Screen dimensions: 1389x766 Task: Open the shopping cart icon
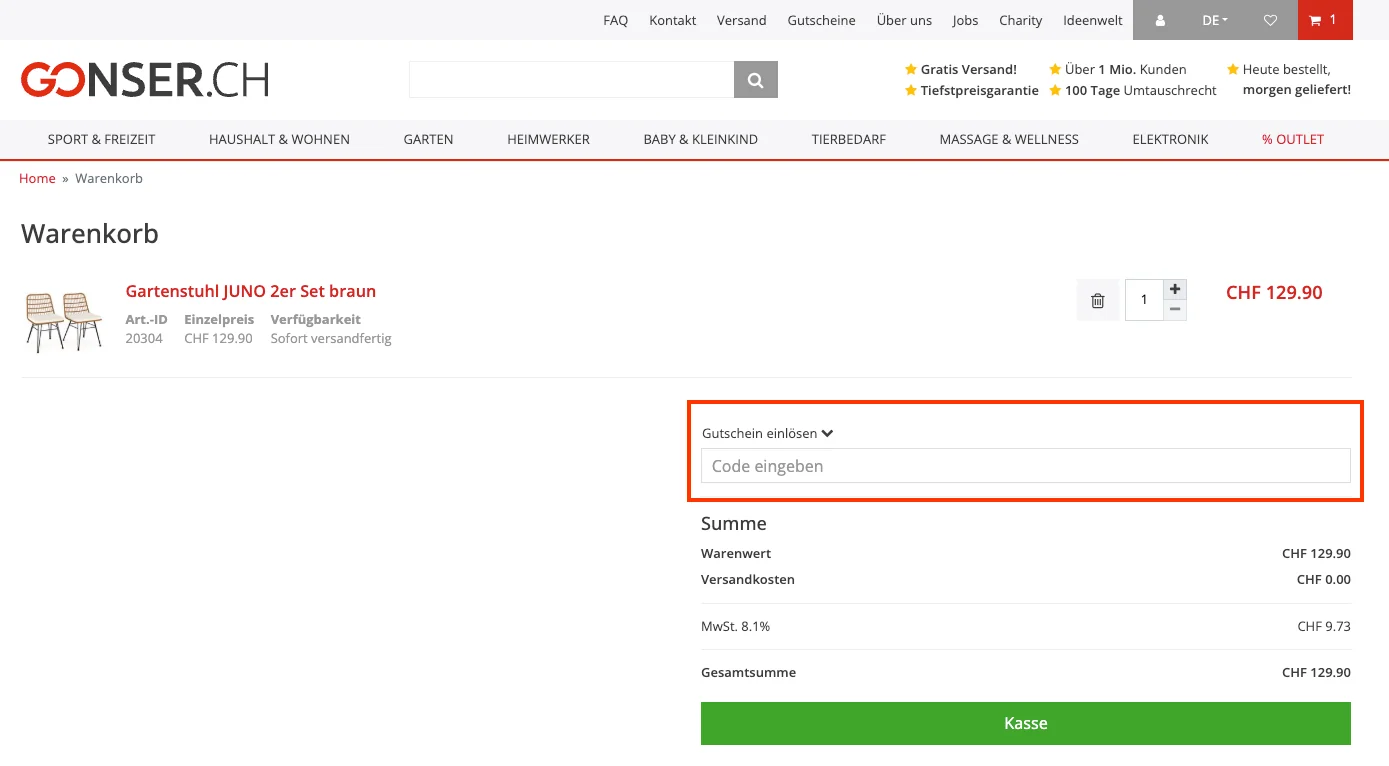[x=1323, y=20]
